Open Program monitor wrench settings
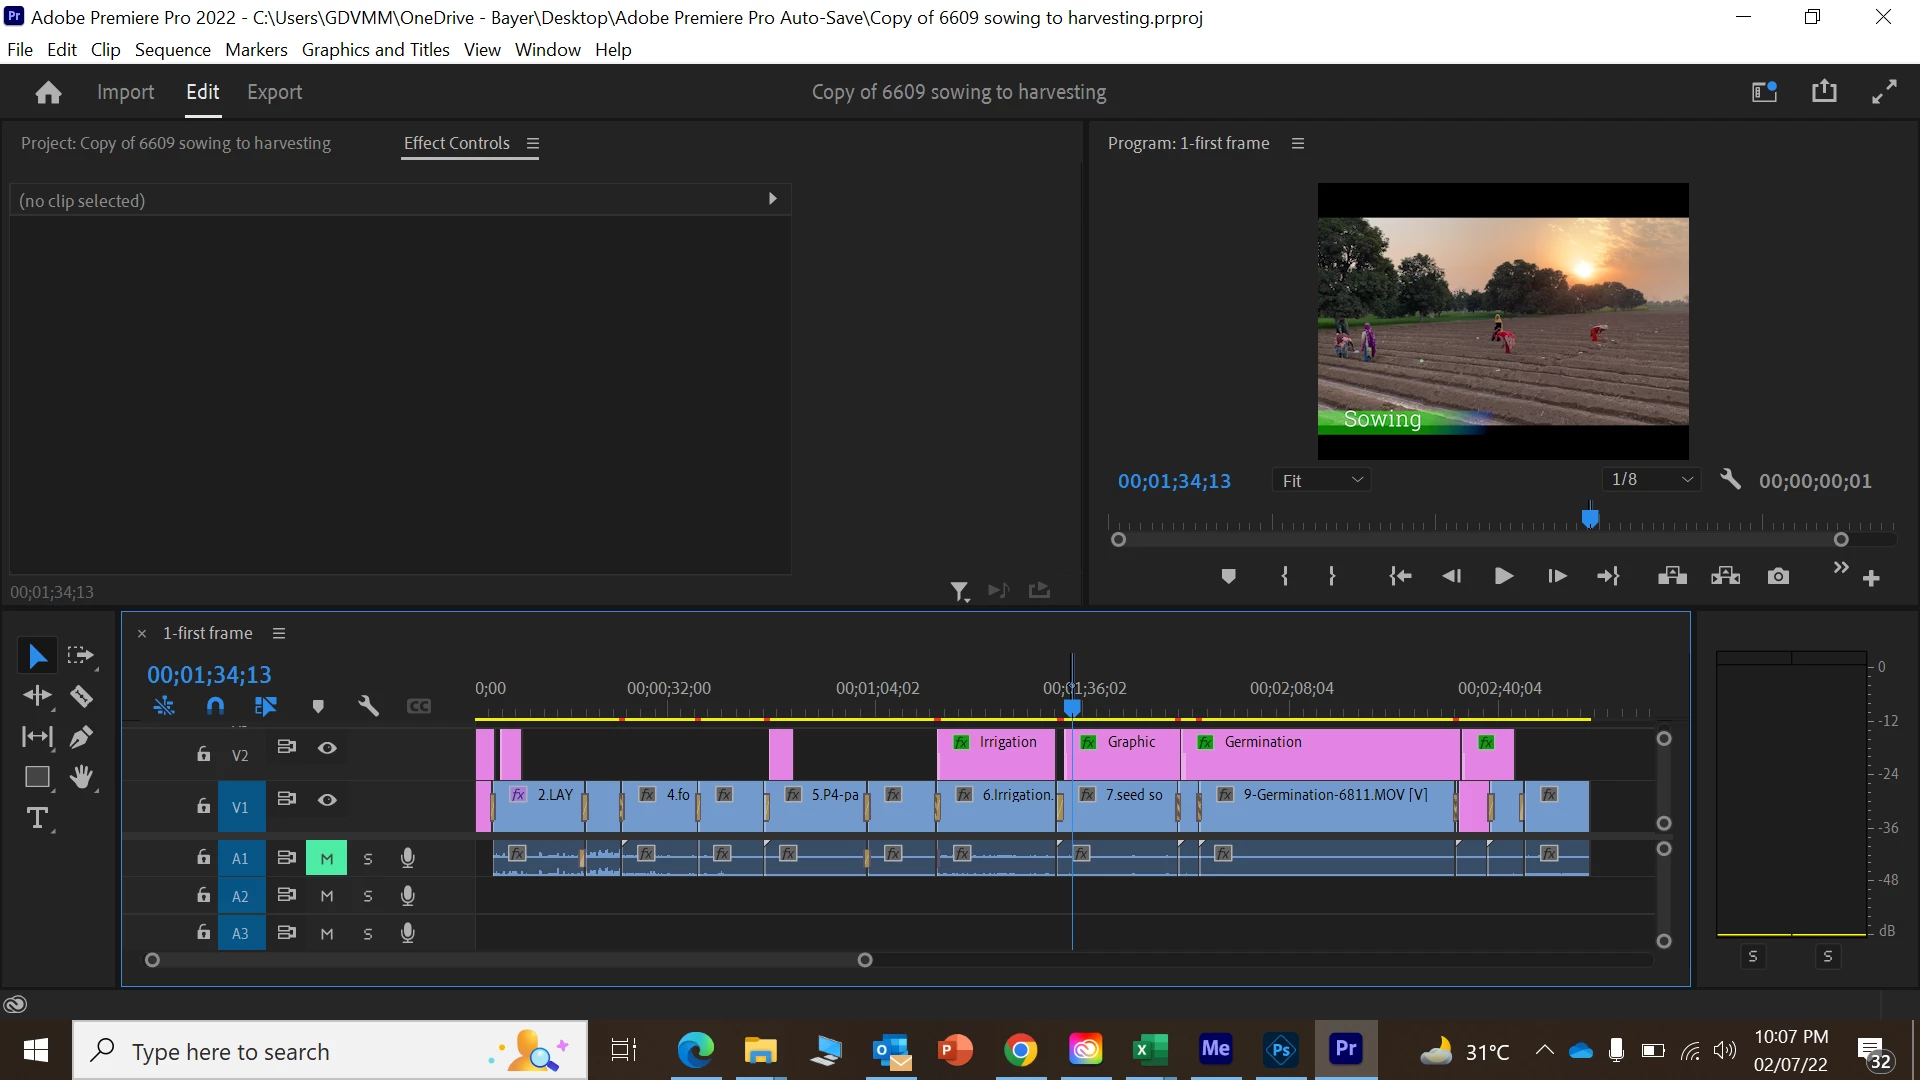Image resolution: width=1920 pixels, height=1080 pixels. (x=1730, y=480)
